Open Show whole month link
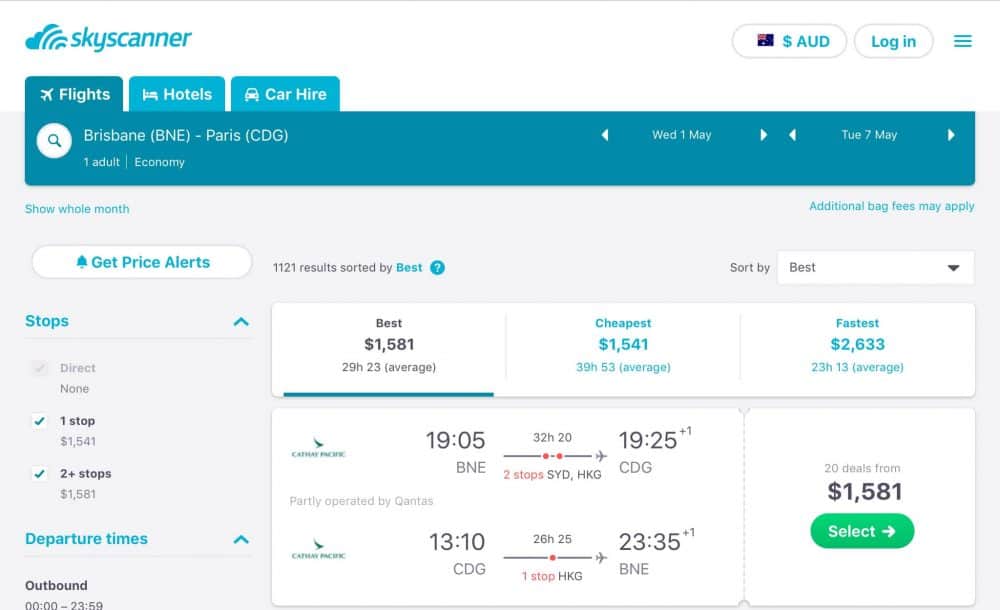Viewport: 1000px width, 610px height. (x=77, y=209)
